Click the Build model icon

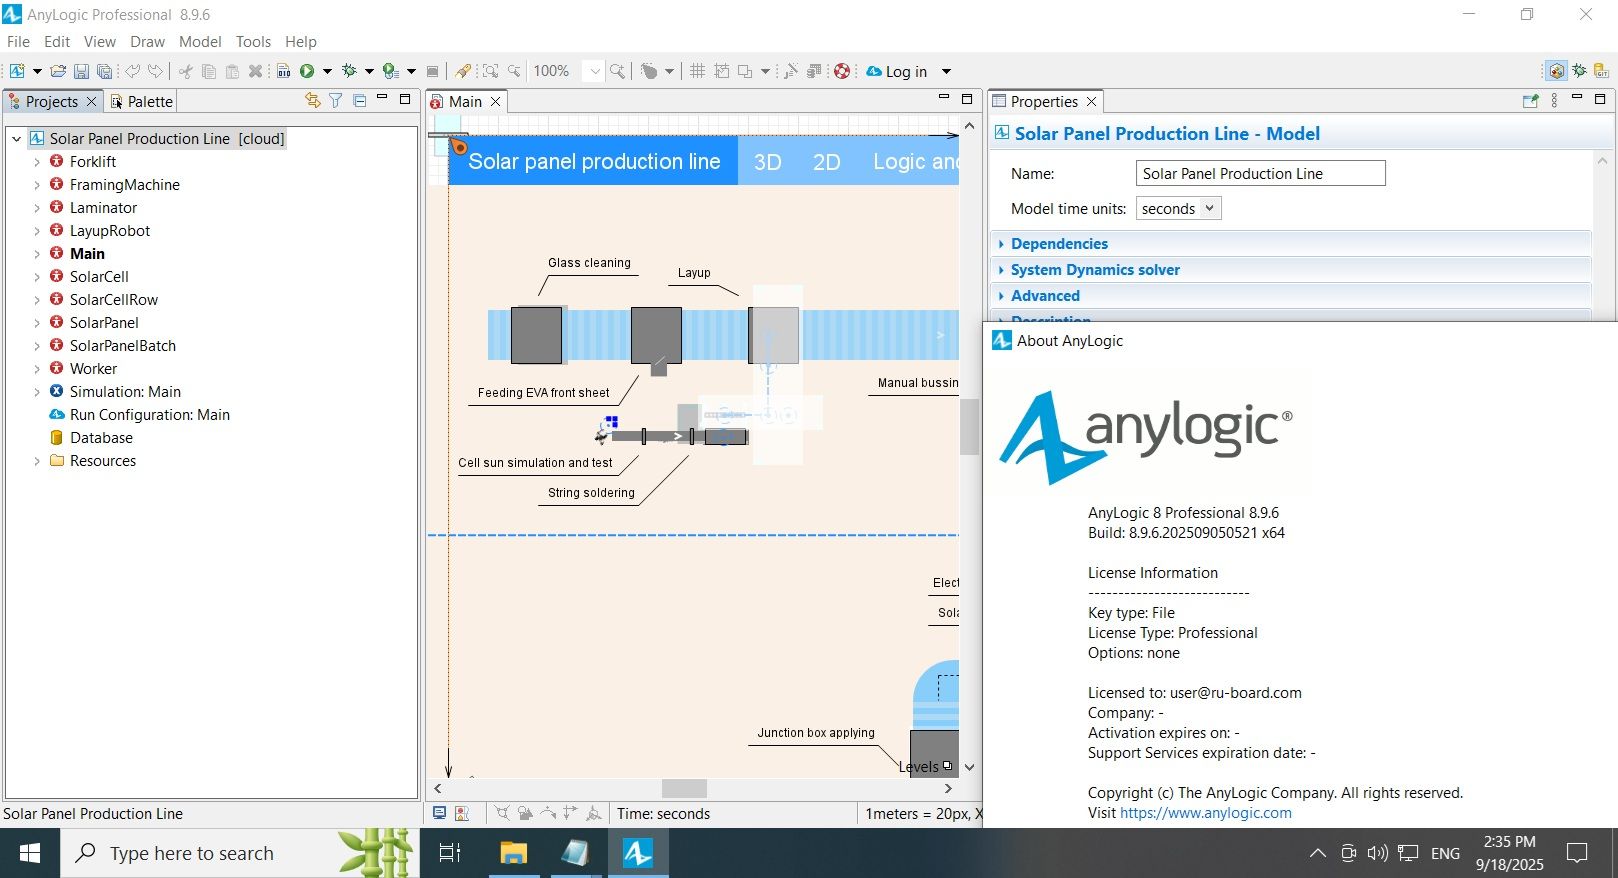click(284, 71)
